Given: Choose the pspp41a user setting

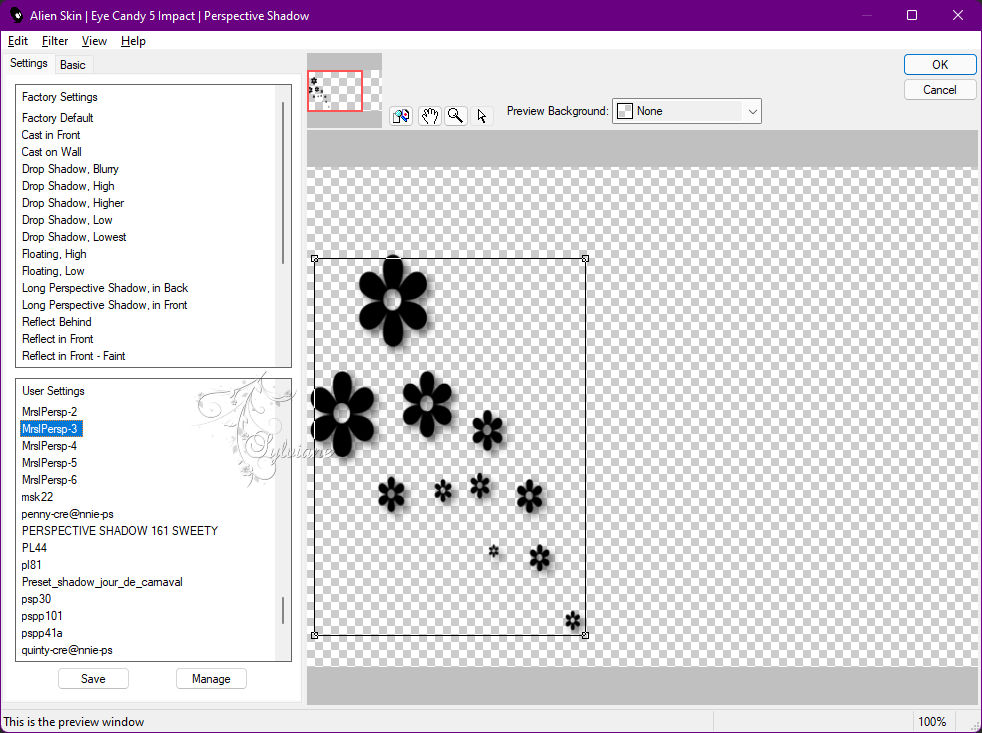Looking at the screenshot, I should pos(42,633).
